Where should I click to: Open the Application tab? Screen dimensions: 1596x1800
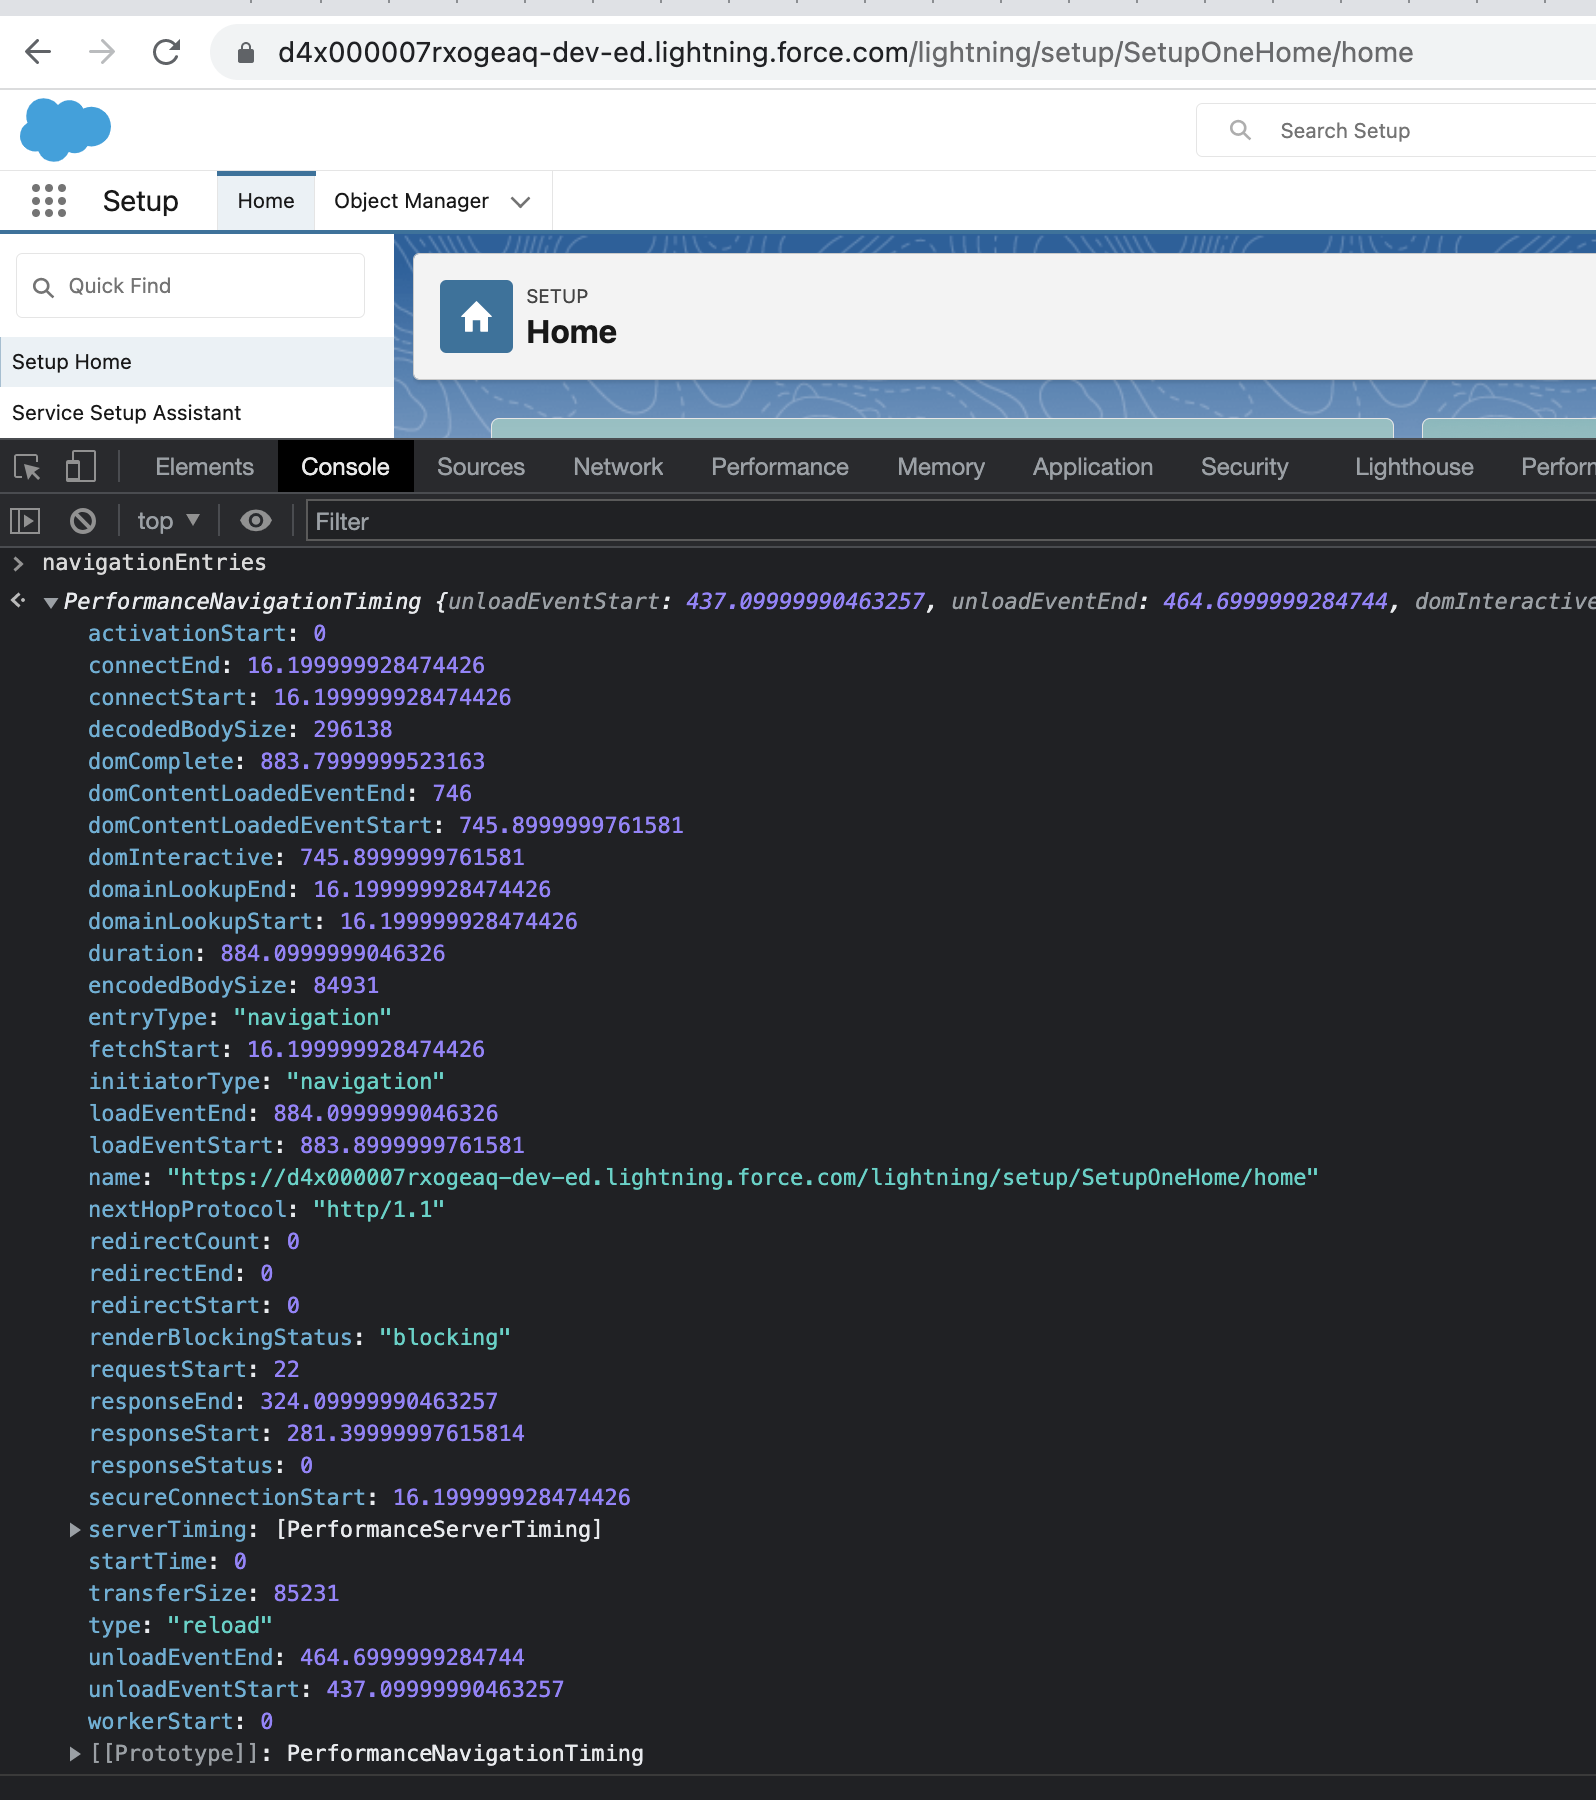pyautogui.click(x=1093, y=467)
